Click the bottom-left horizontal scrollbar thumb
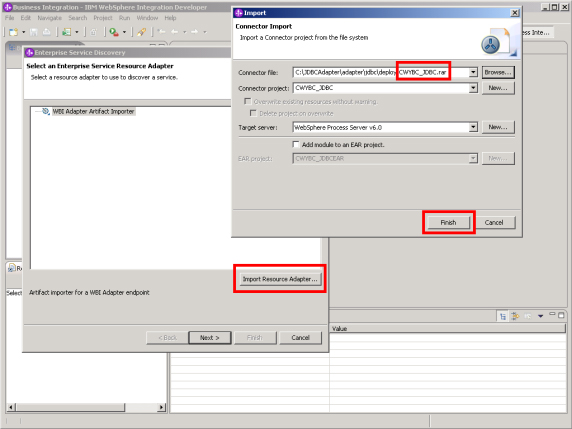The image size is (572, 429). (70, 407)
